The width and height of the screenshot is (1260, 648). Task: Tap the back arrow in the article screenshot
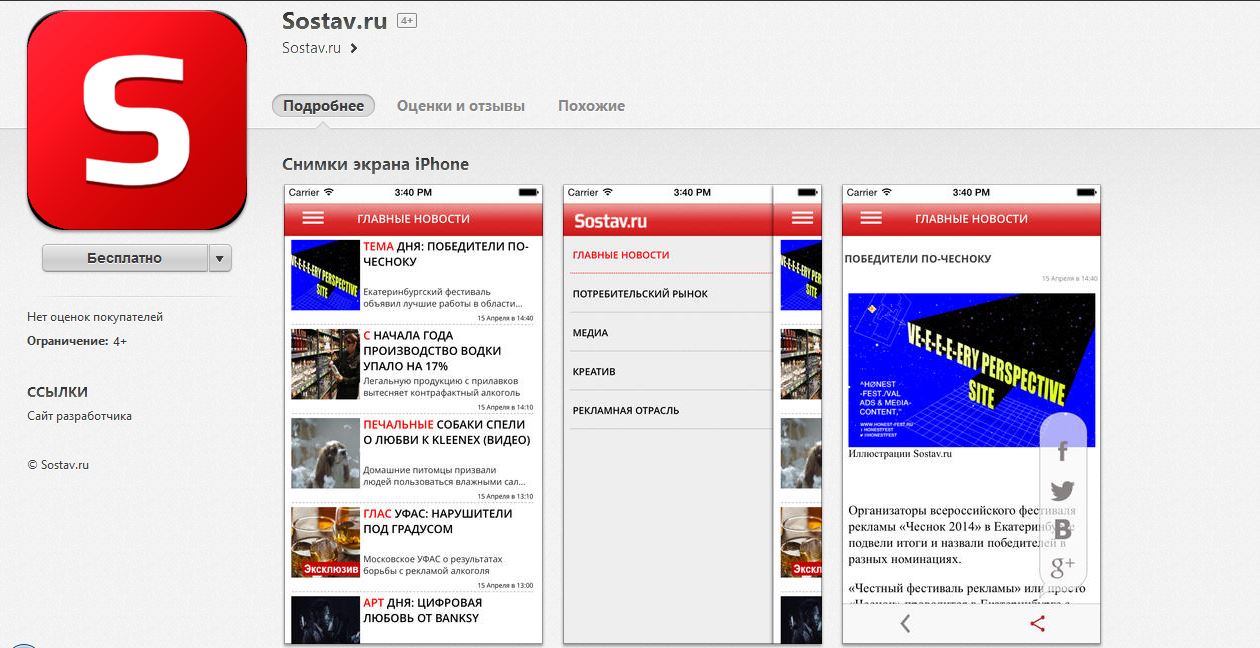pos(905,624)
